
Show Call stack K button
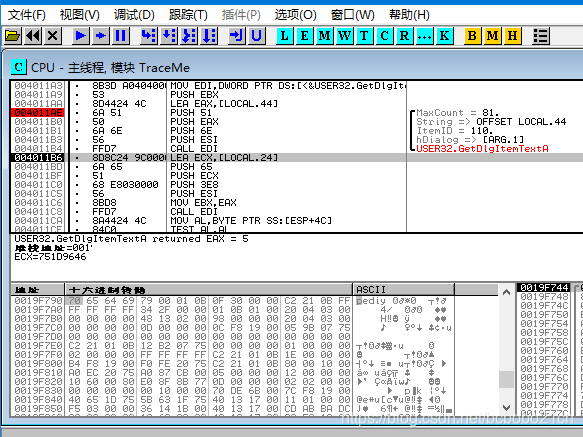click(x=445, y=36)
